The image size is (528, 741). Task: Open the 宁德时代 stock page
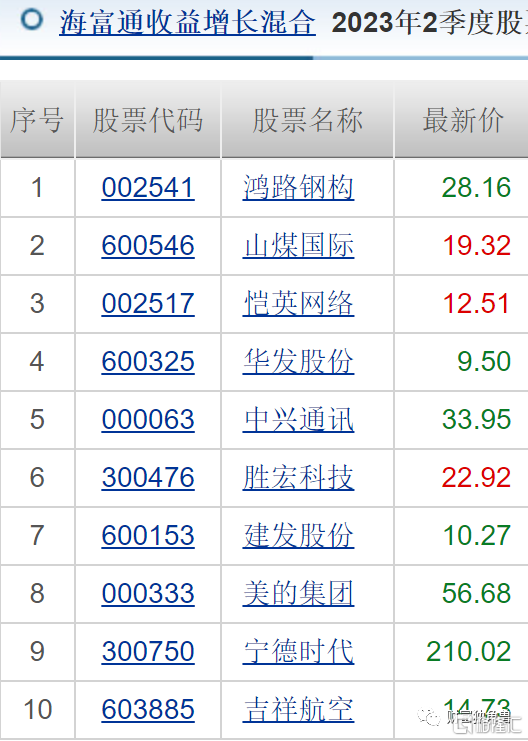pyautogui.click(x=298, y=652)
